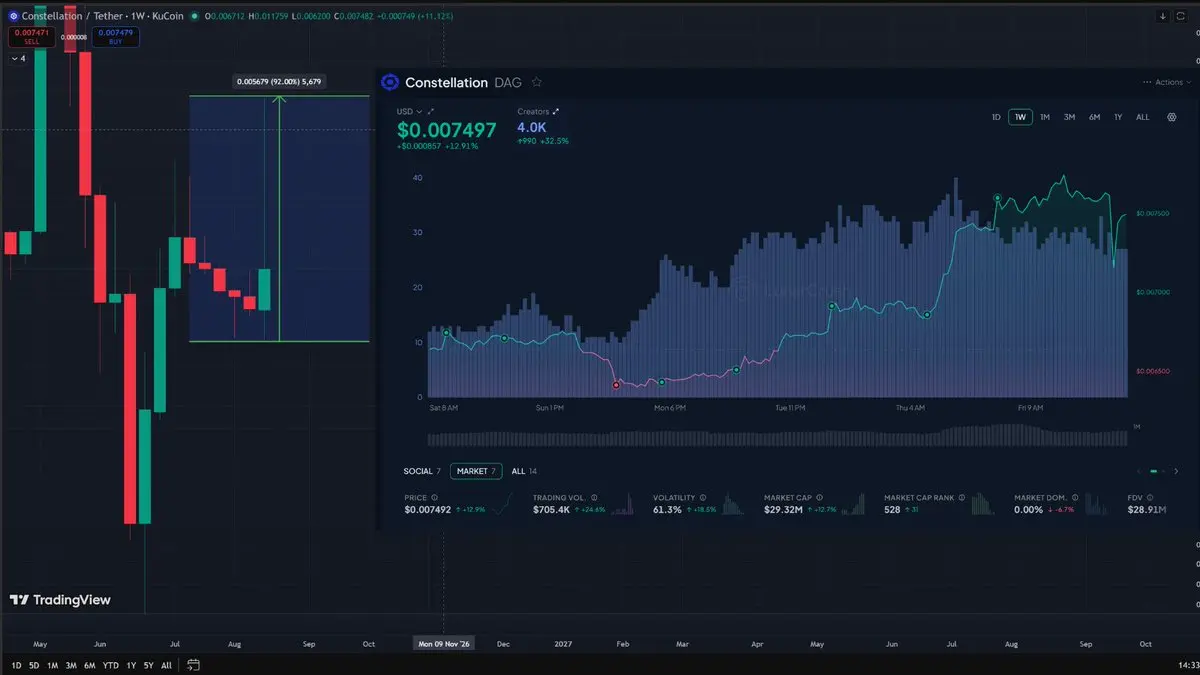Expand the collapsed indicators list showing 4
Screen dimensions: 1200x675
tap(18, 59)
